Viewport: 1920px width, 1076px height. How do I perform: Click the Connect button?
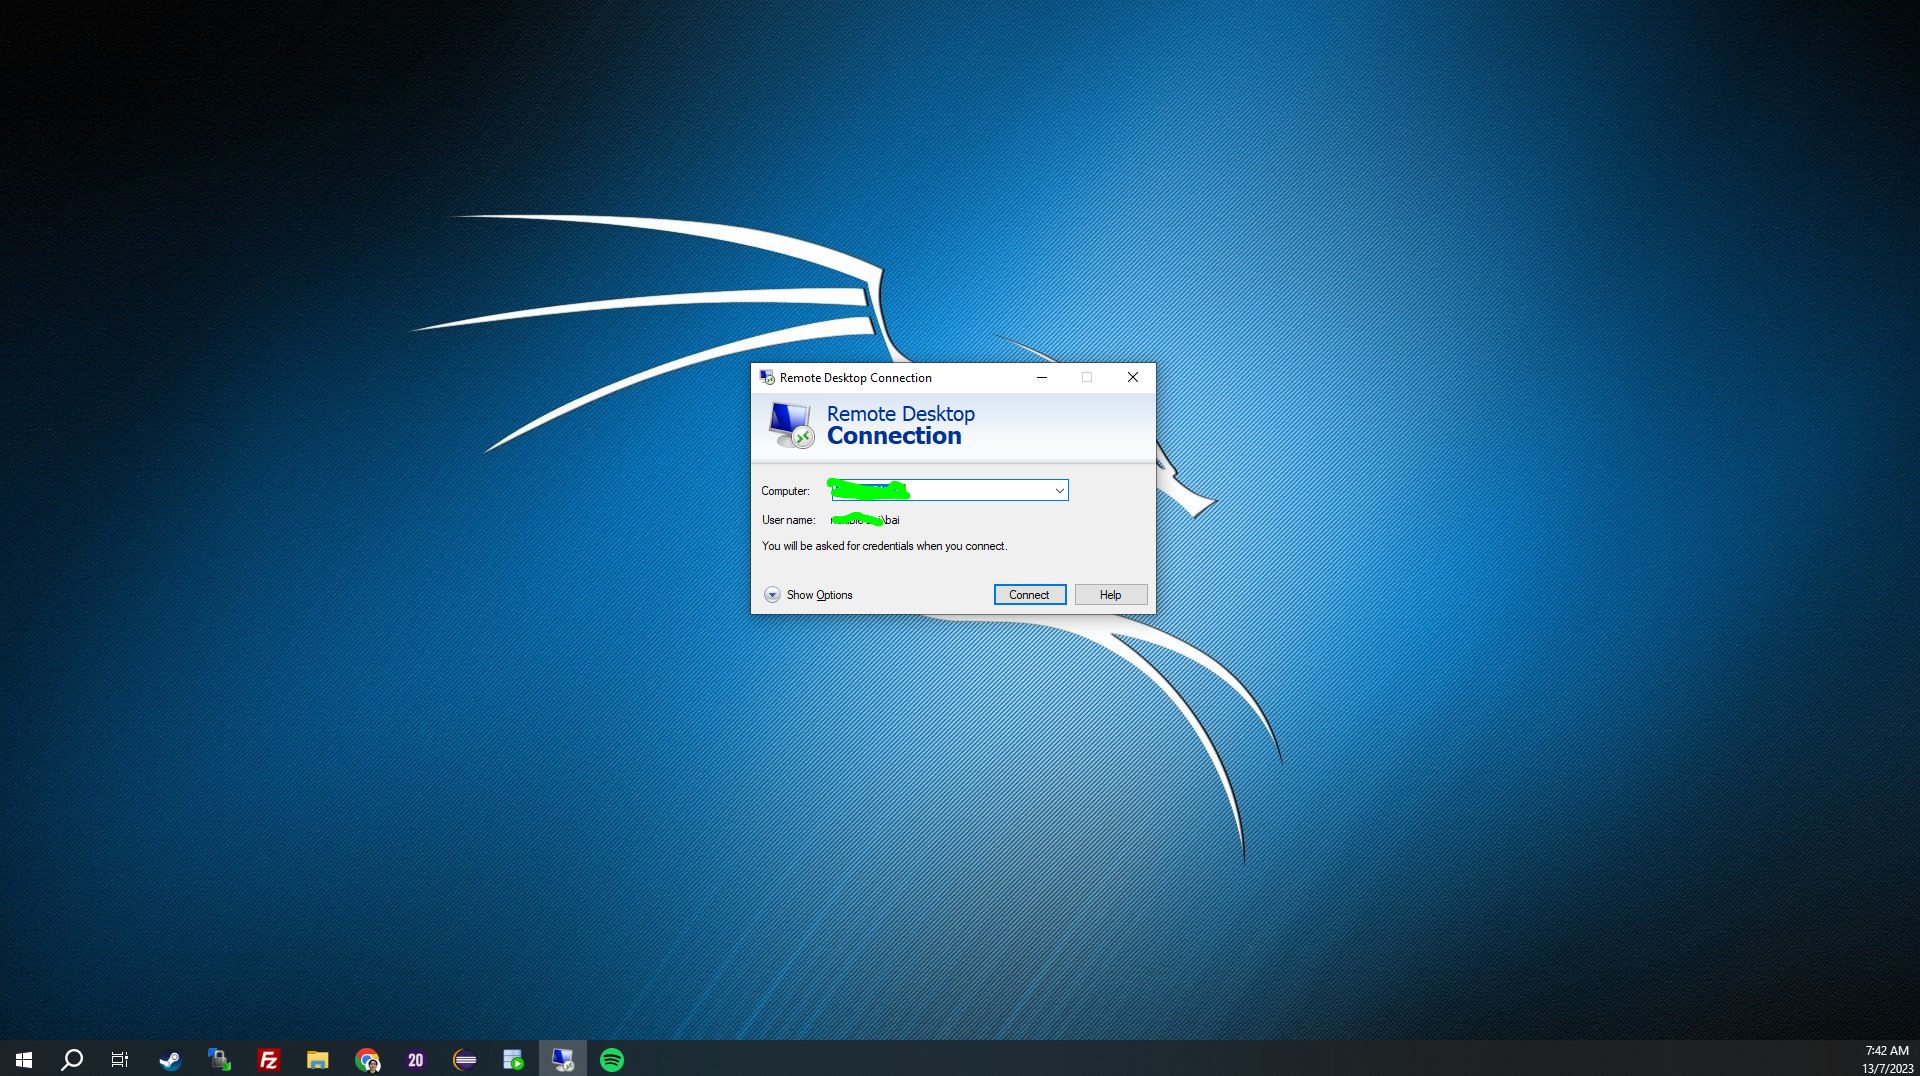tap(1030, 595)
